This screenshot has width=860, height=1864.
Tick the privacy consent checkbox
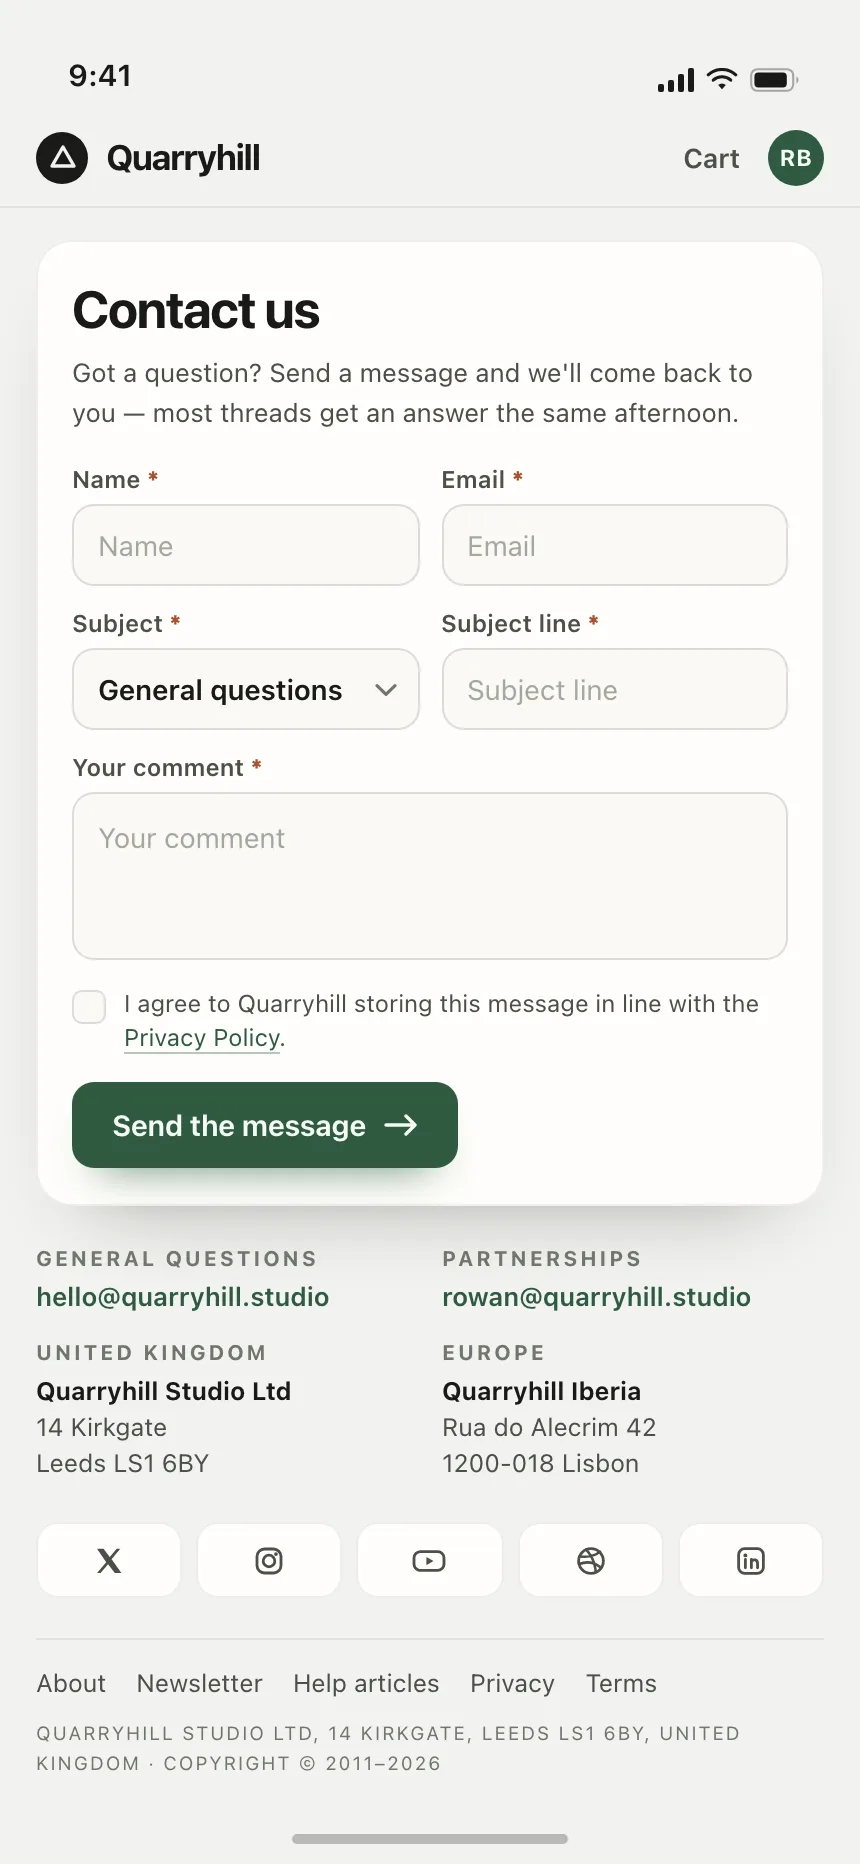89,1007
